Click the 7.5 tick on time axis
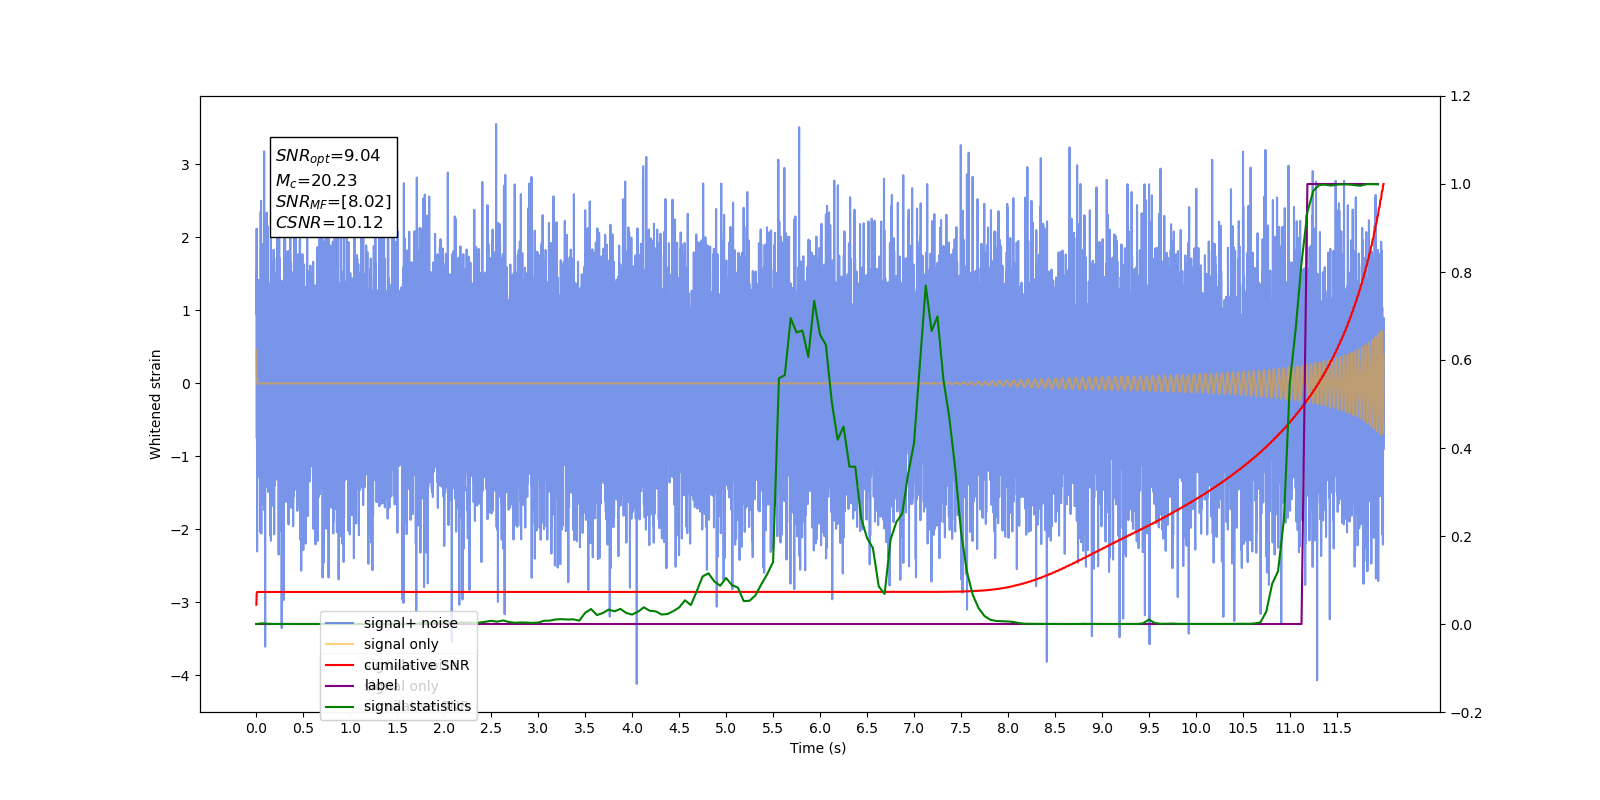Image resolution: width=1600 pixels, height=800 pixels. click(x=961, y=728)
